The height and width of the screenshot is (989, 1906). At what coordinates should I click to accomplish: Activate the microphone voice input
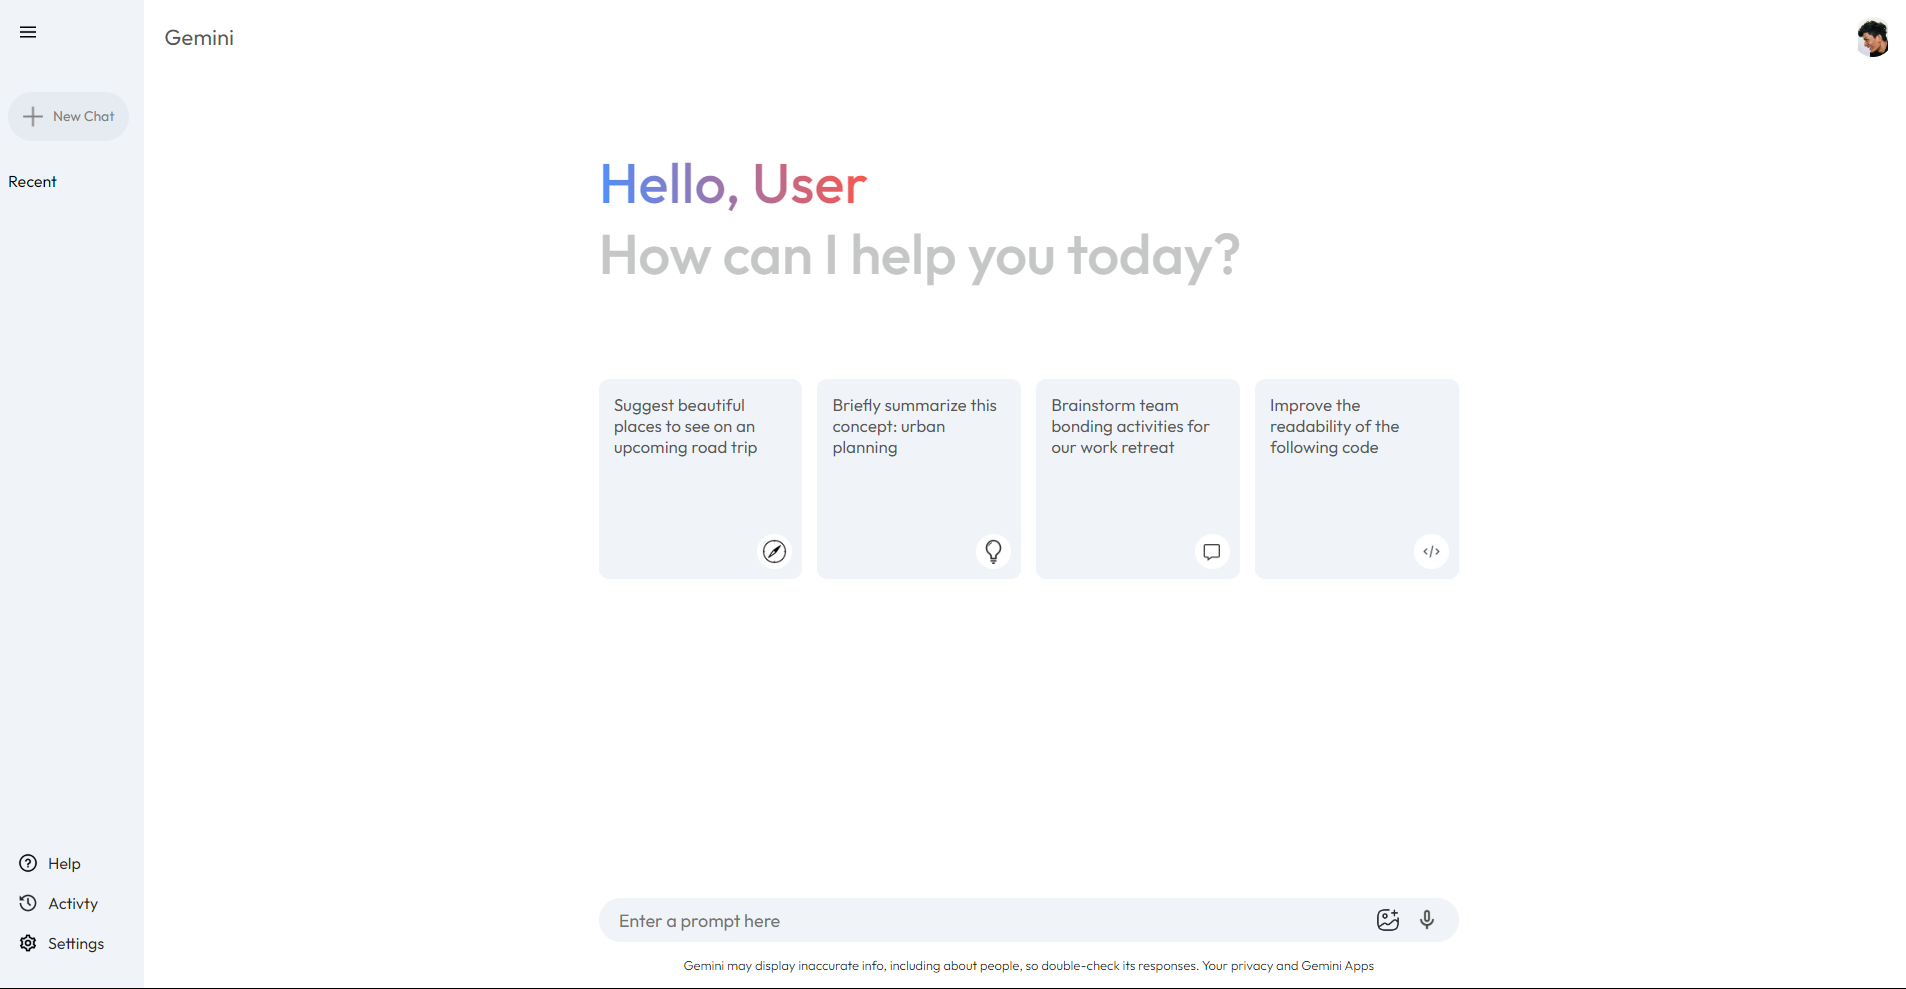tap(1427, 920)
